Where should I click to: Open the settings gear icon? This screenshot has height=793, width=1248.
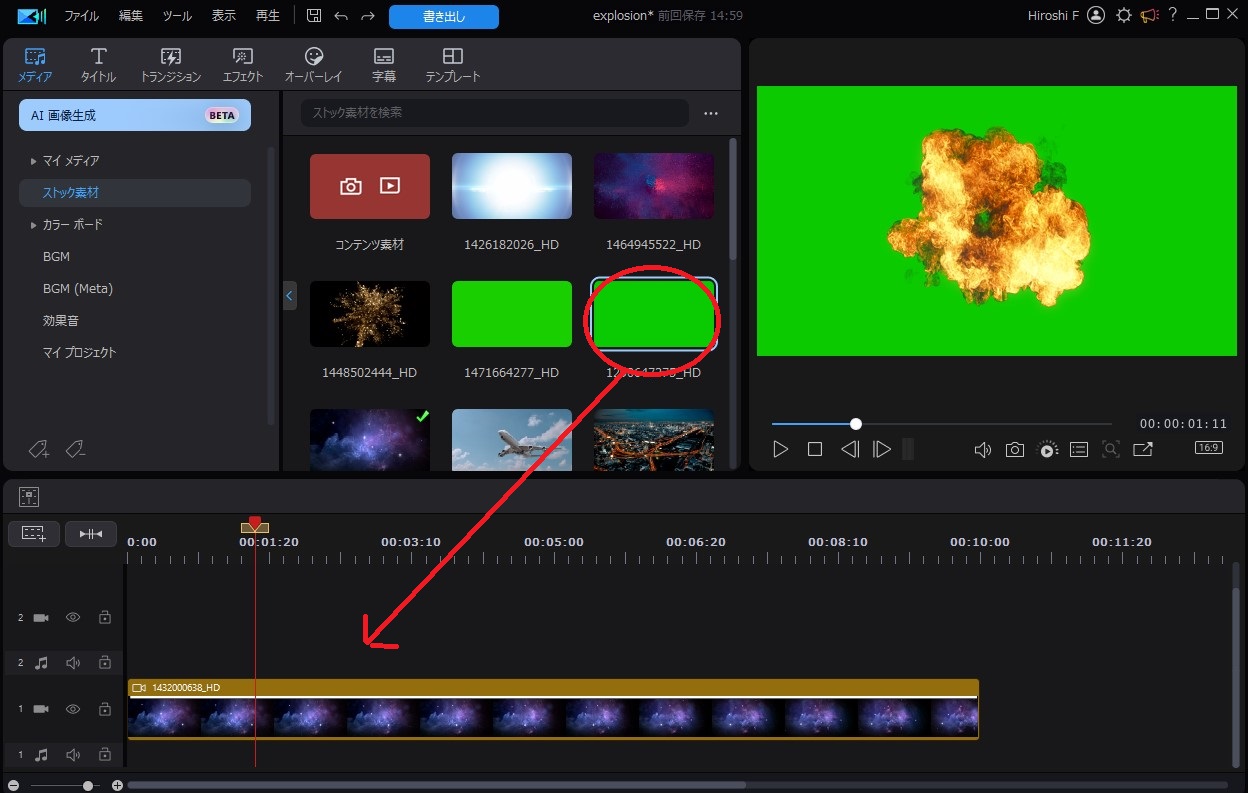click(1124, 16)
